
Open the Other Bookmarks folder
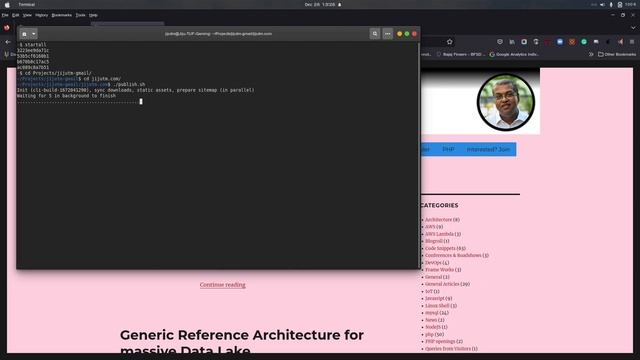[617, 54]
